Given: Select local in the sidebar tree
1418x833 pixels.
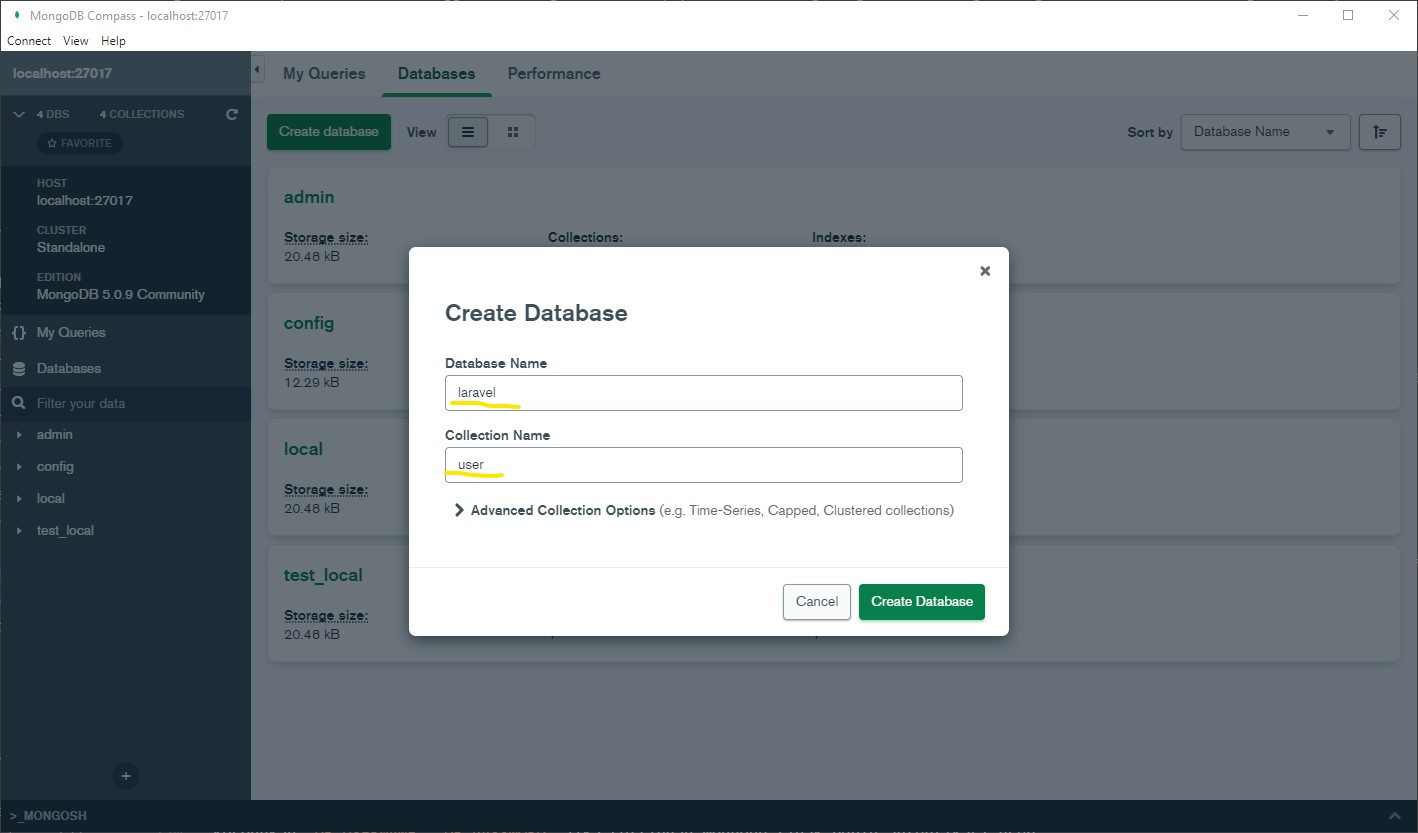Looking at the screenshot, I should [51, 499].
